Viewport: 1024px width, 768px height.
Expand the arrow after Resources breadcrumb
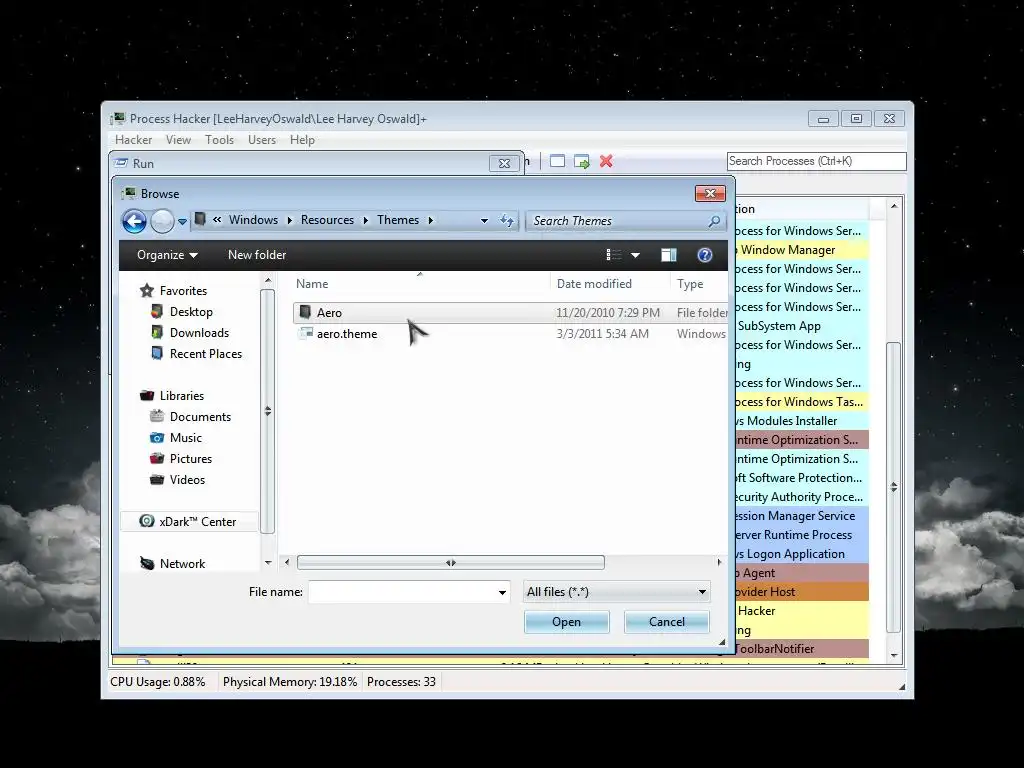[365, 221]
